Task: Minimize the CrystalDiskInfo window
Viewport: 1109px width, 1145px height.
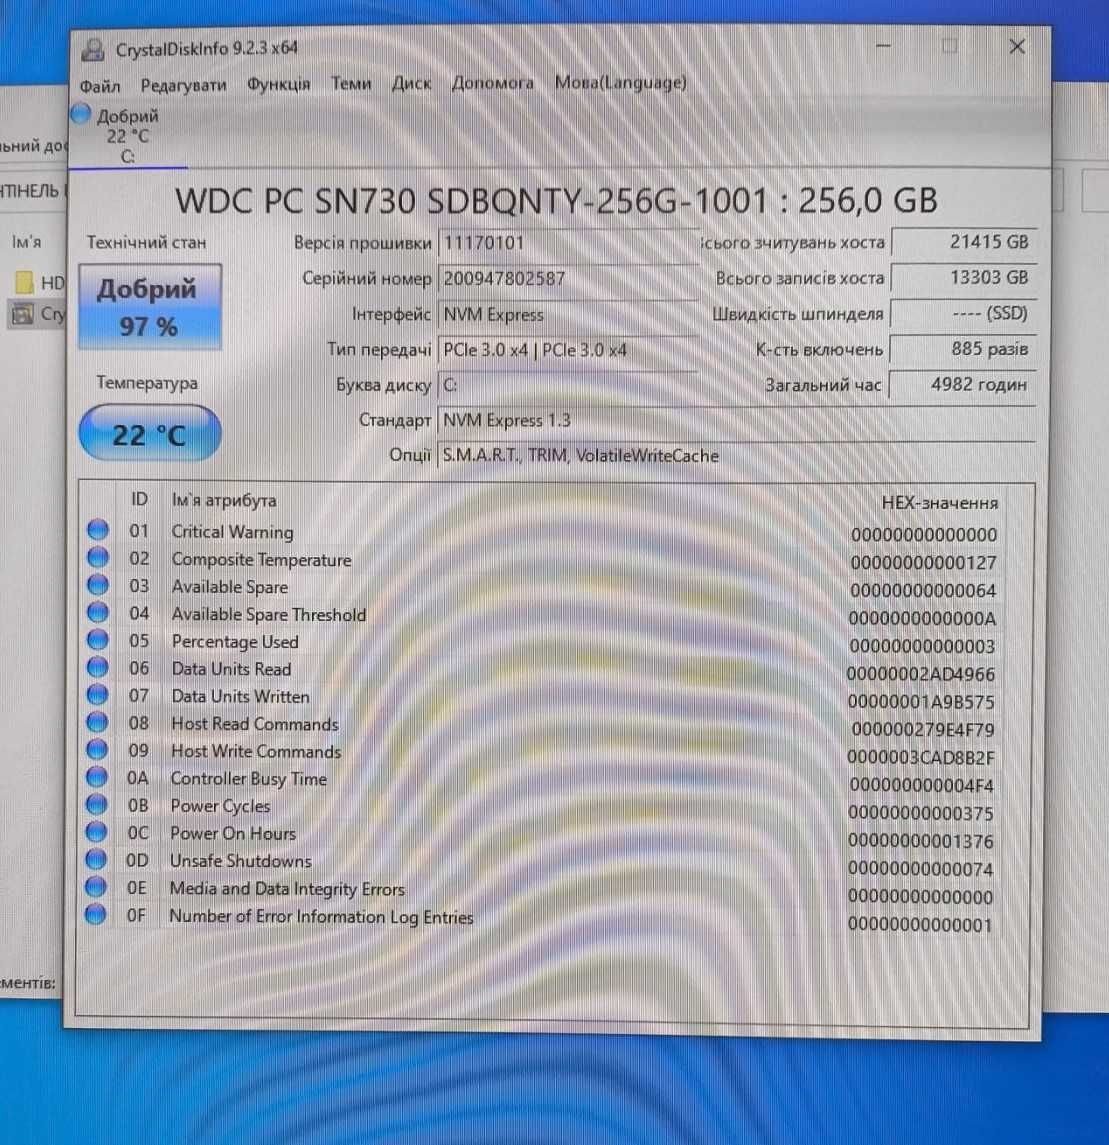Action: 883,47
